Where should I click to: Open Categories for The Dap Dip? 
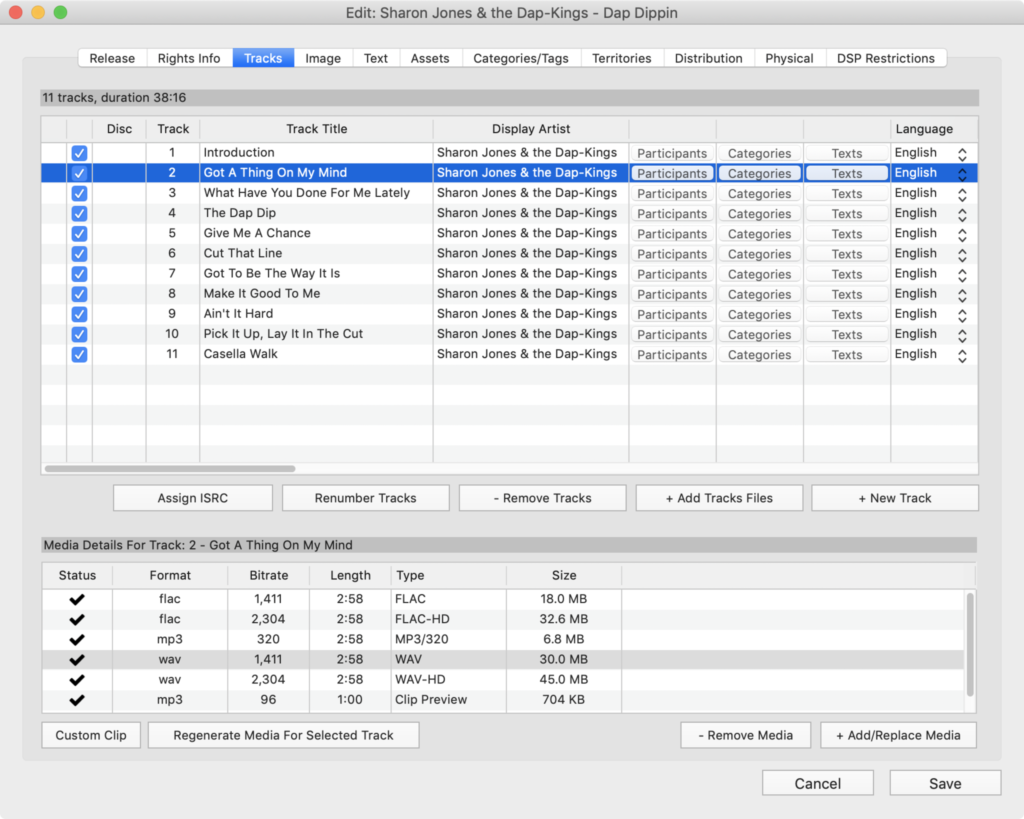[x=760, y=214]
